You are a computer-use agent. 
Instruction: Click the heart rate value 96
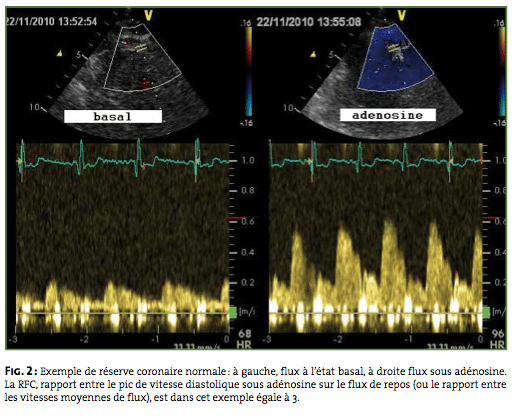[498, 334]
